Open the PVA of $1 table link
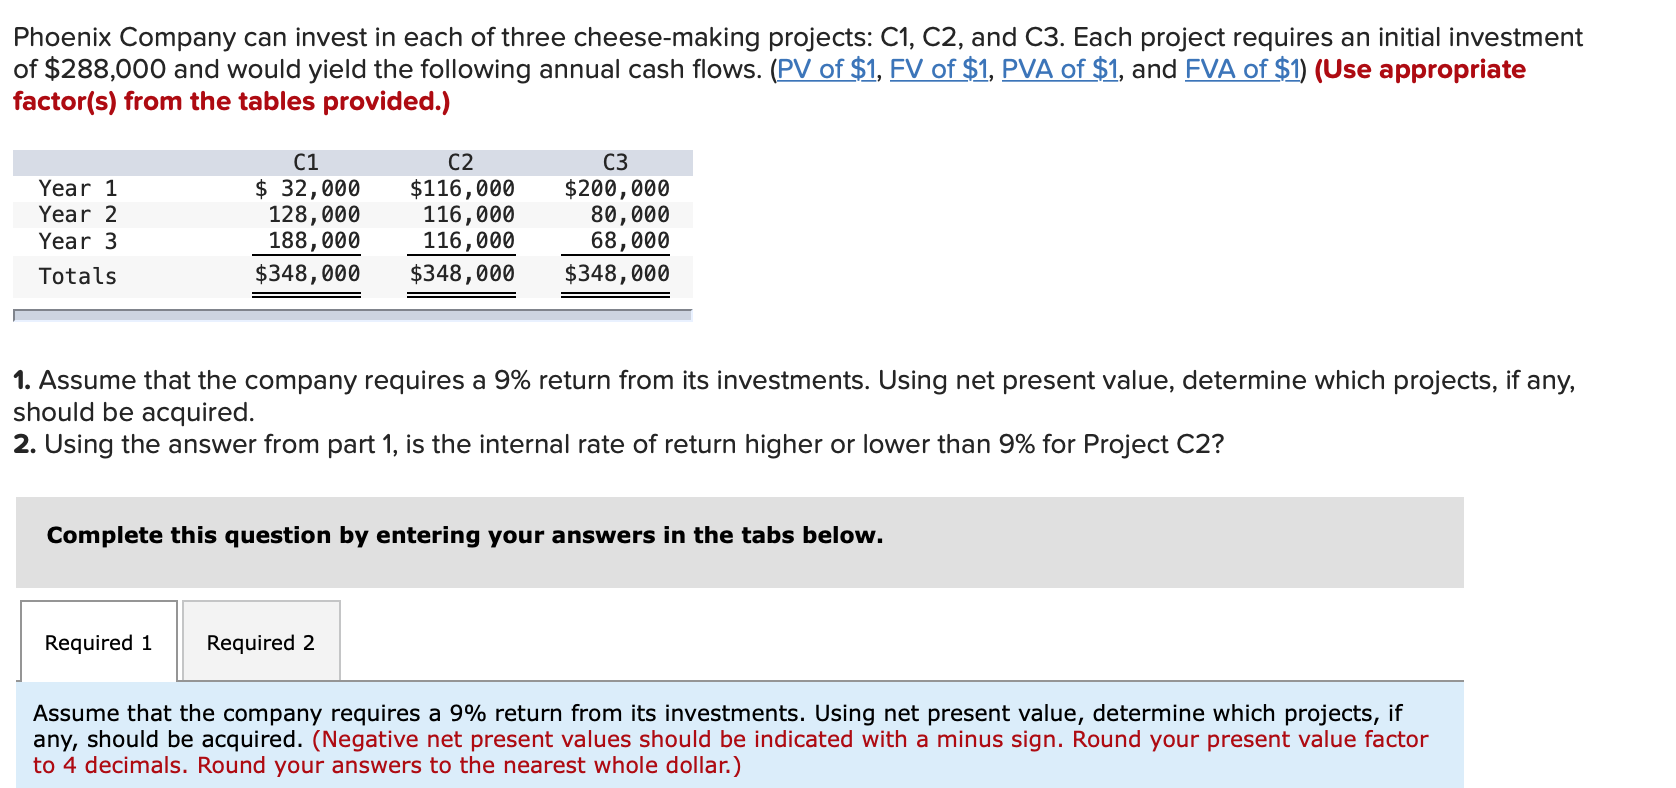This screenshot has width=1676, height=788. pyautogui.click(x=1058, y=69)
